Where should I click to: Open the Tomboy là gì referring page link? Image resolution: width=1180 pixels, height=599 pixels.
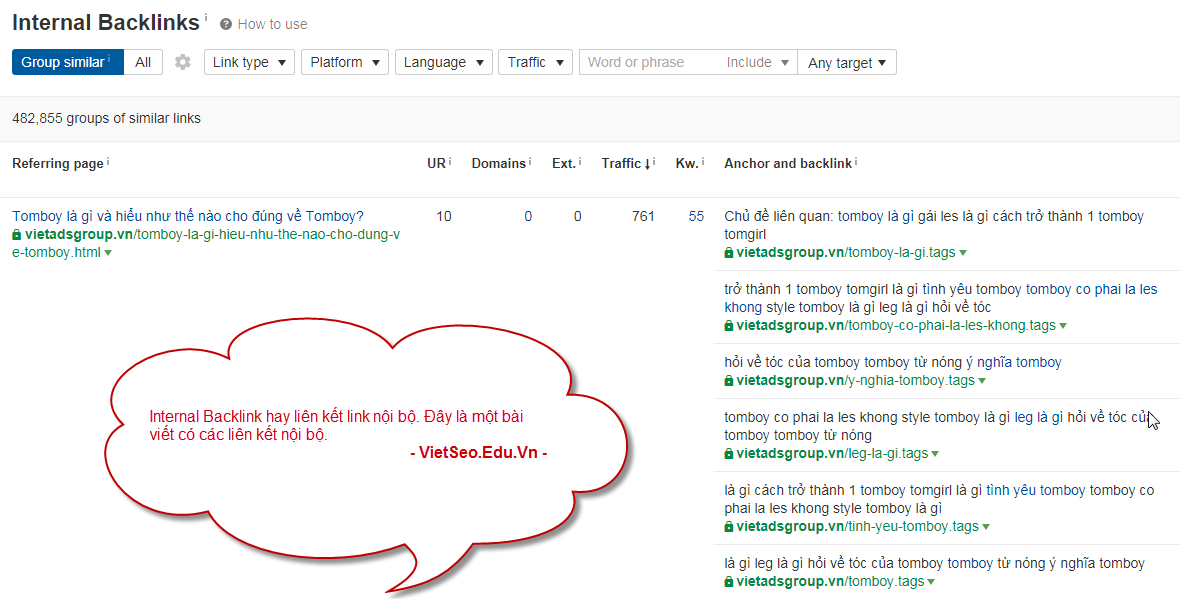tap(188, 216)
